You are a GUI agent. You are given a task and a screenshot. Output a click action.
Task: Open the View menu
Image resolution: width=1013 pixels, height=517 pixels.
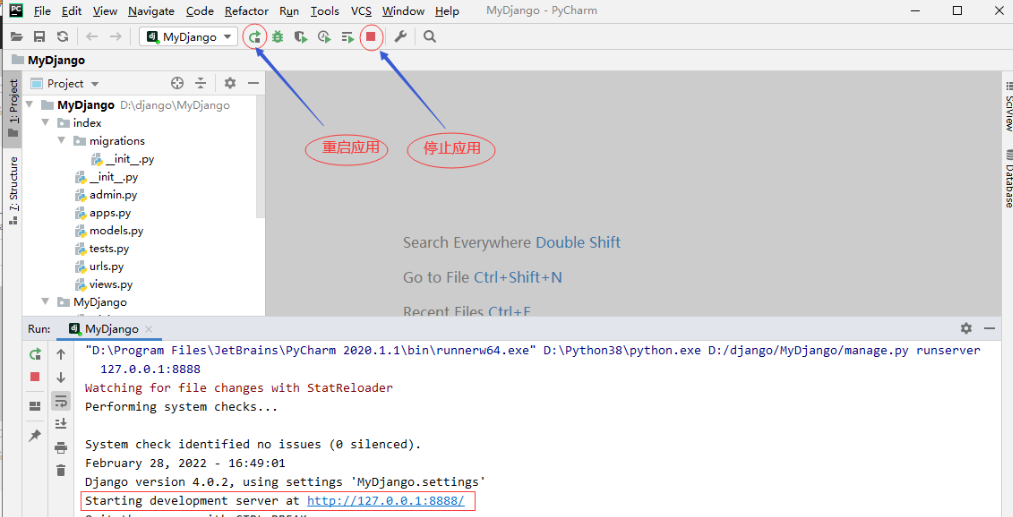click(x=105, y=11)
